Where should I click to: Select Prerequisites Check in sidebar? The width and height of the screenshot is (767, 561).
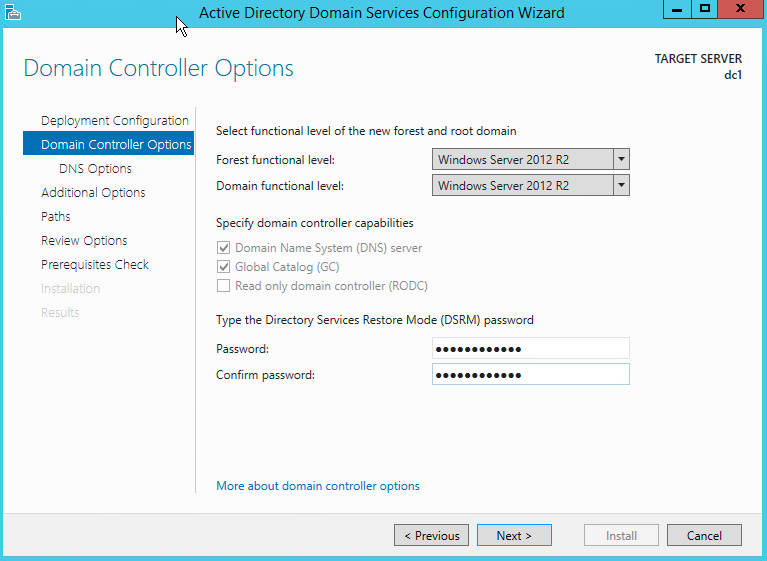[95, 265]
